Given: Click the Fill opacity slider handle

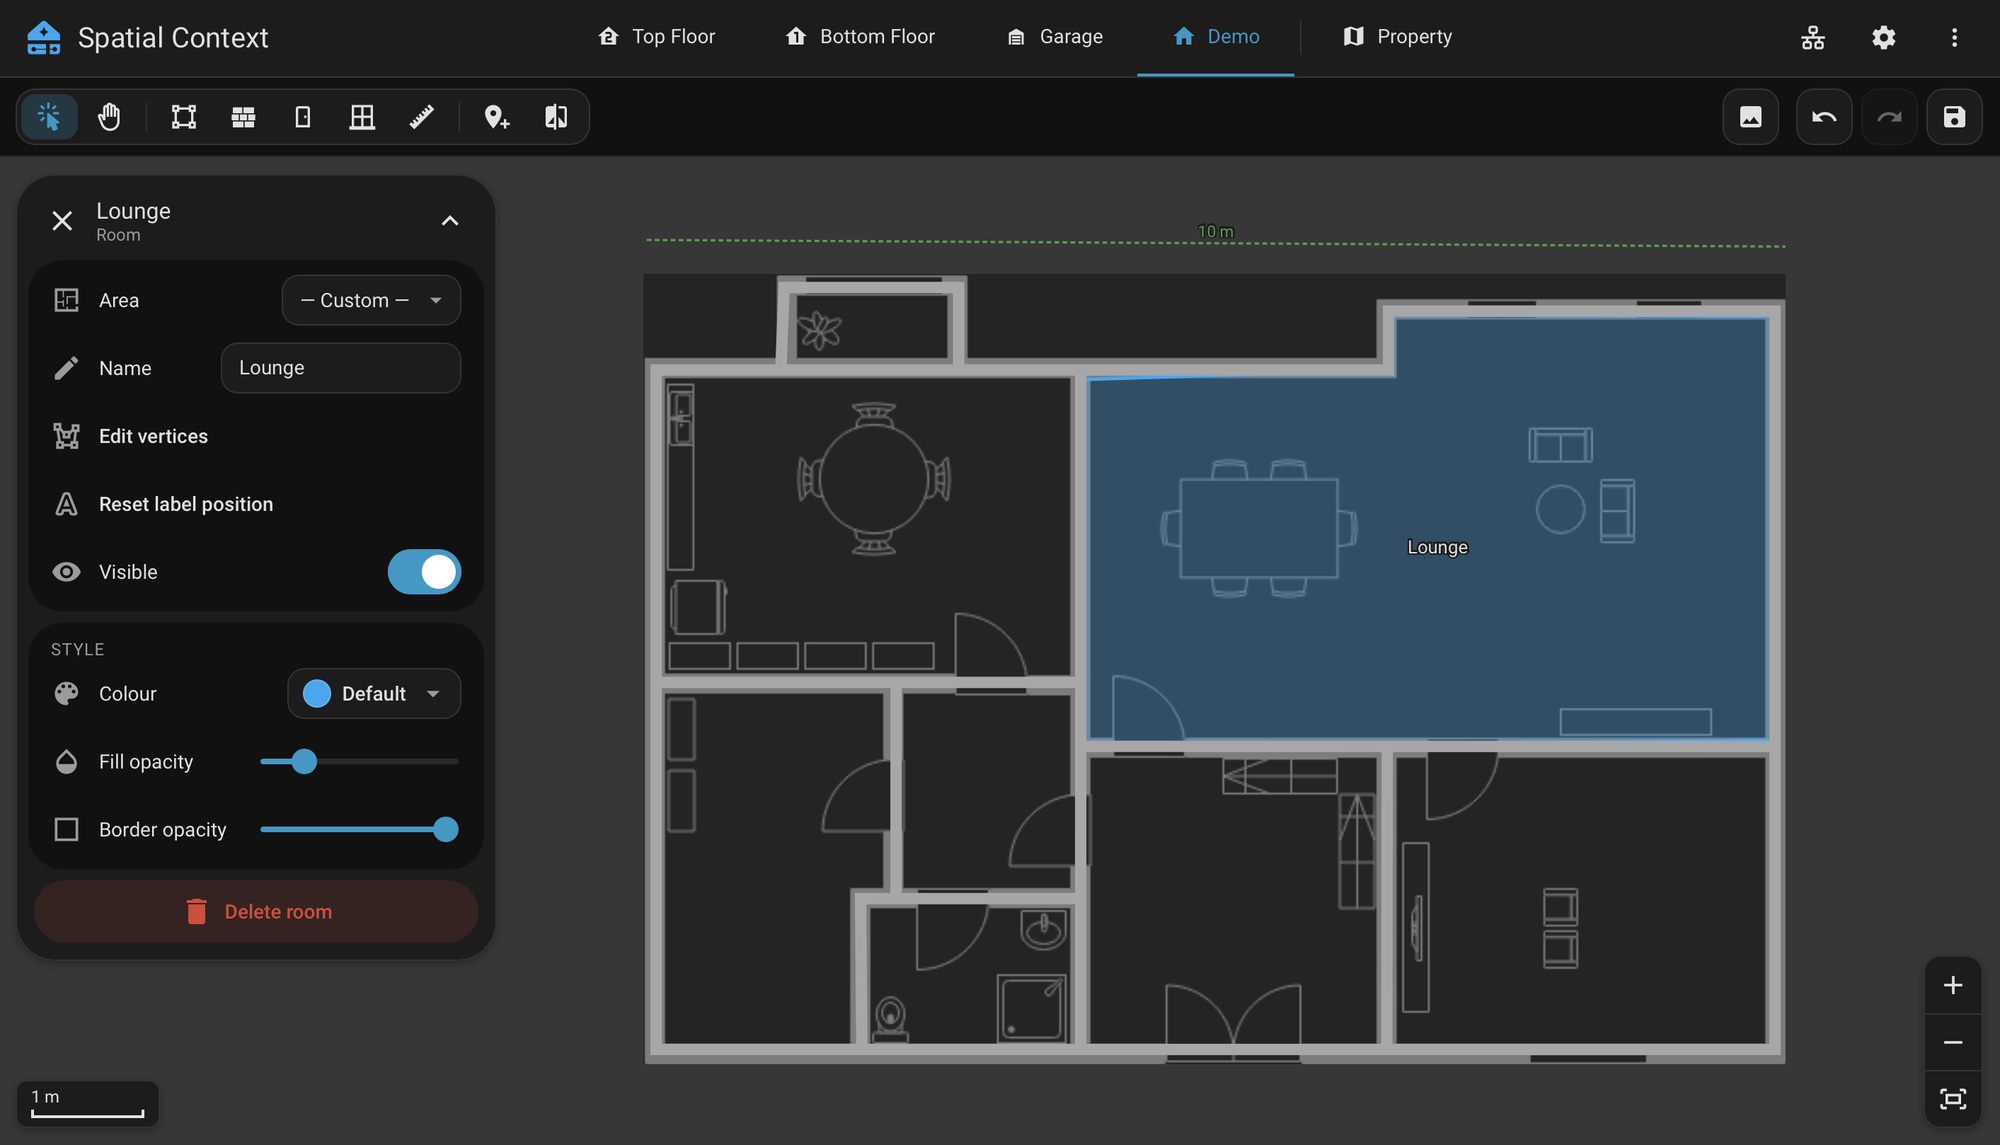Looking at the screenshot, I should pyautogui.click(x=304, y=762).
